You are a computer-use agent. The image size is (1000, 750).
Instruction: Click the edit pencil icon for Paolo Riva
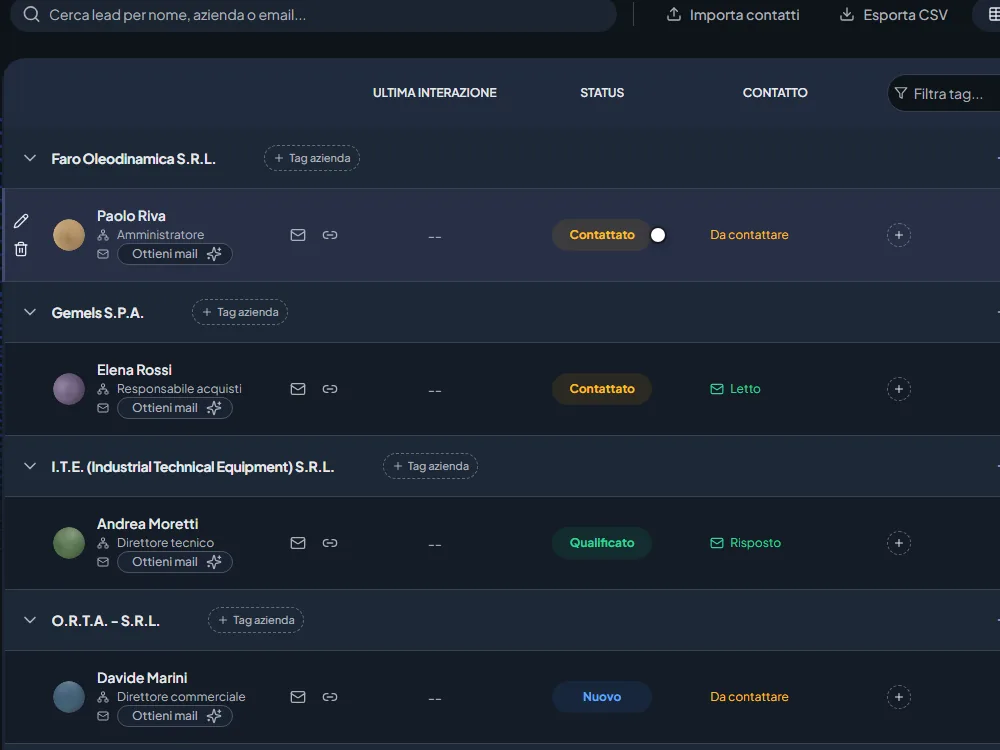coord(21,221)
